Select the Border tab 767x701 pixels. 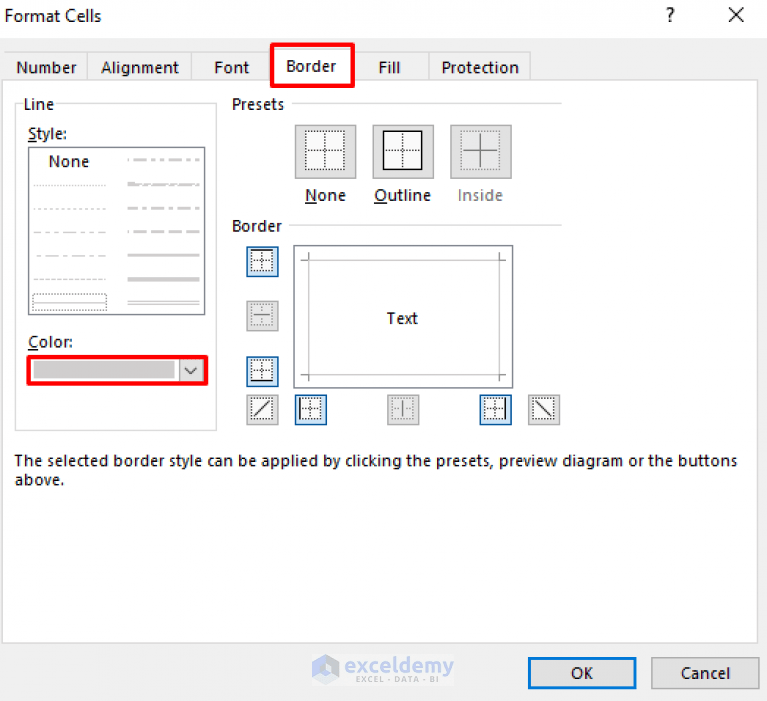click(312, 66)
